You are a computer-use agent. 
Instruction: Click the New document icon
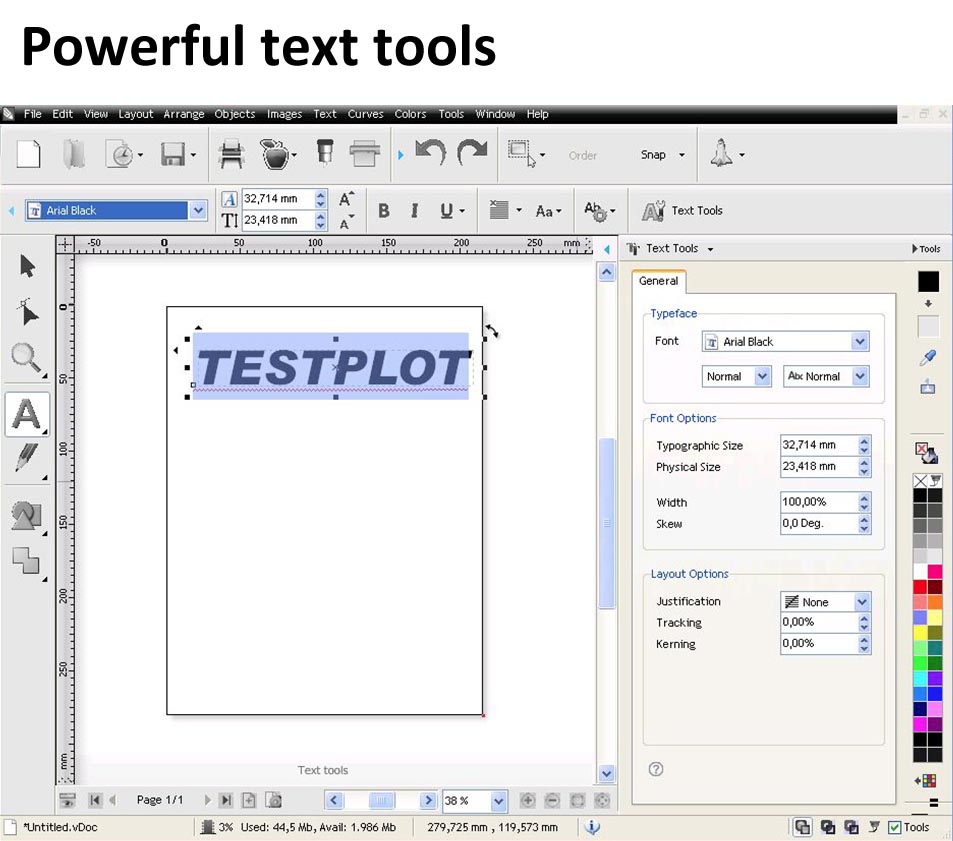(x=28, y=154)
